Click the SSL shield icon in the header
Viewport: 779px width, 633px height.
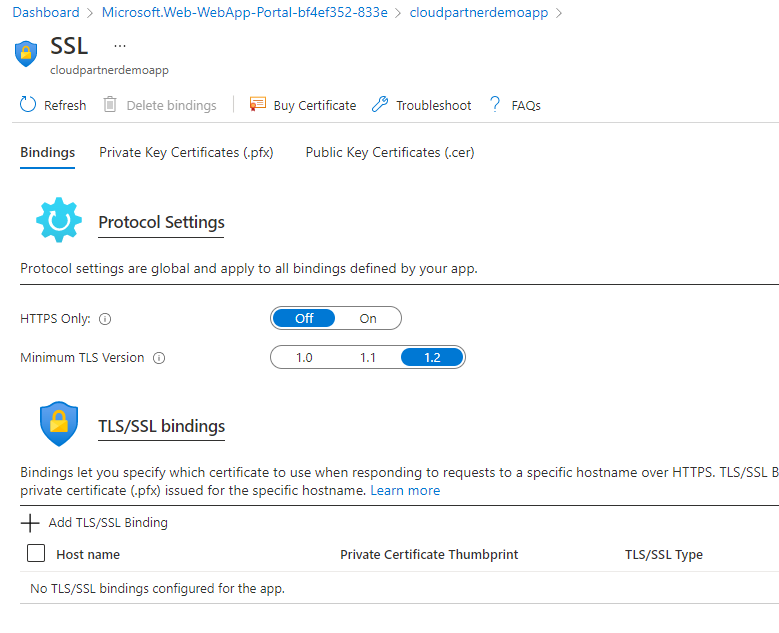[x=27, y=53]
